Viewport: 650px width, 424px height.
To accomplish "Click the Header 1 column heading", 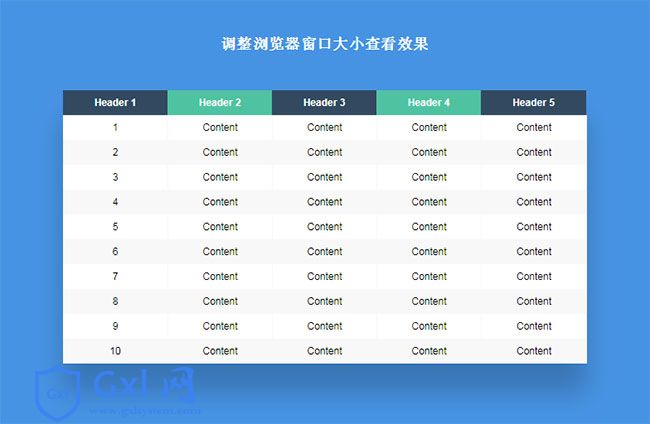I will 115,102.
